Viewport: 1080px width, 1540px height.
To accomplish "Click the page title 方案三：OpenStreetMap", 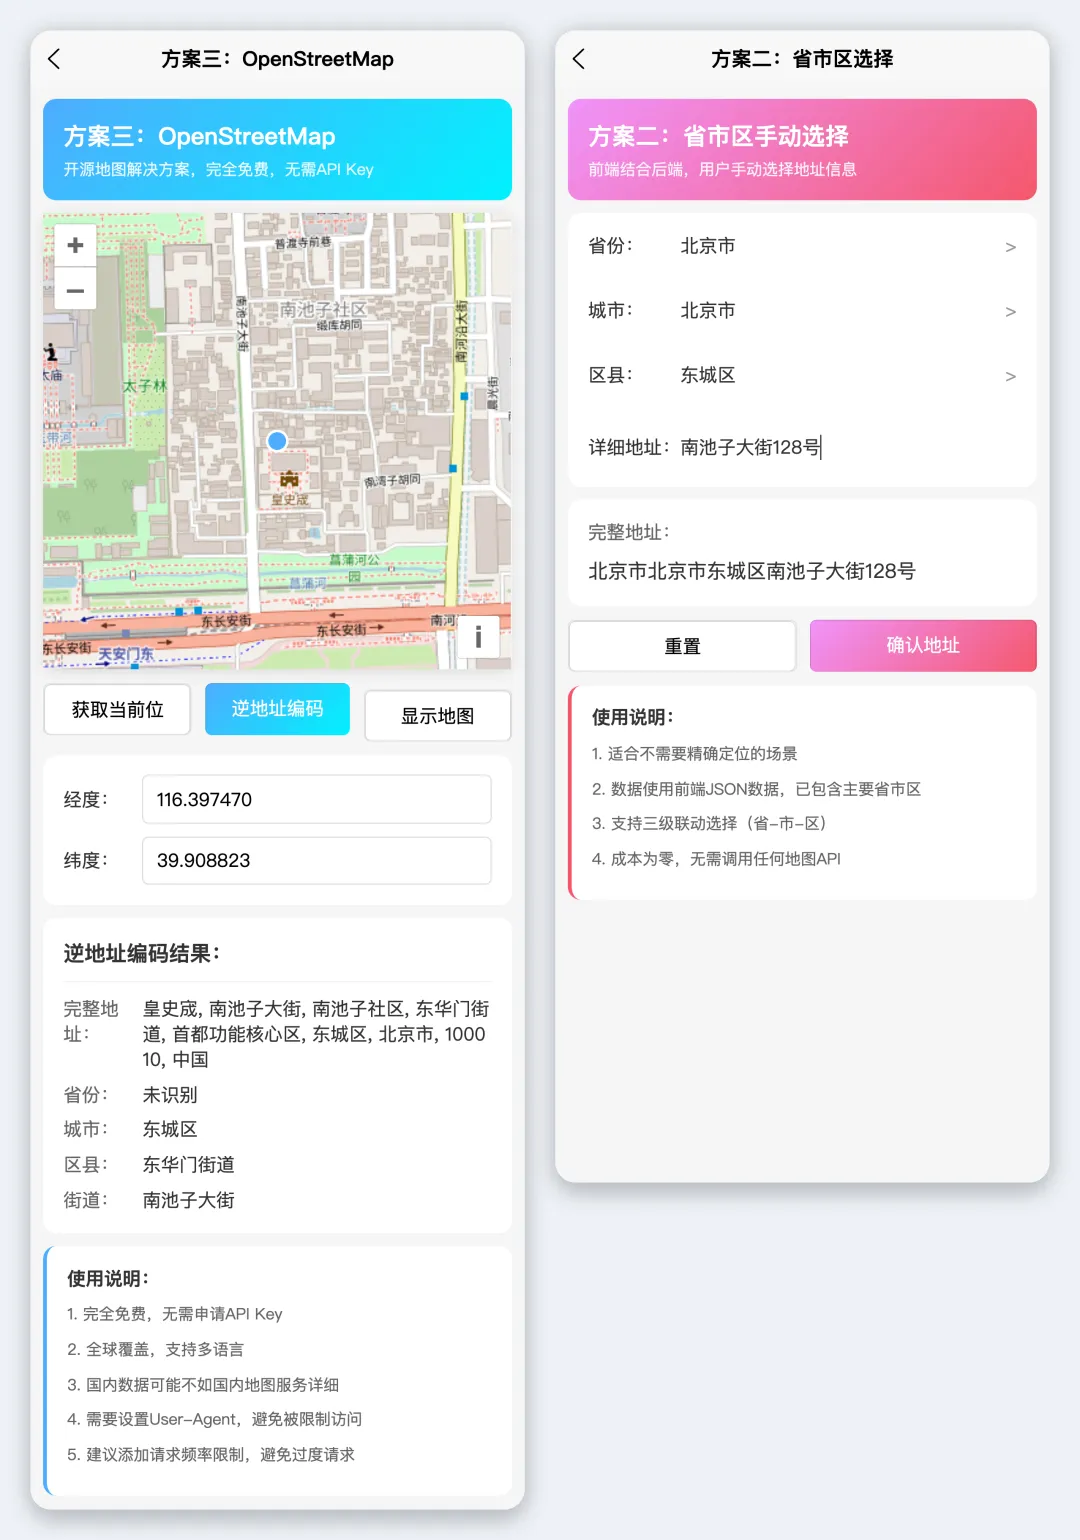I will pyautogui.click(x=278, y=59).
